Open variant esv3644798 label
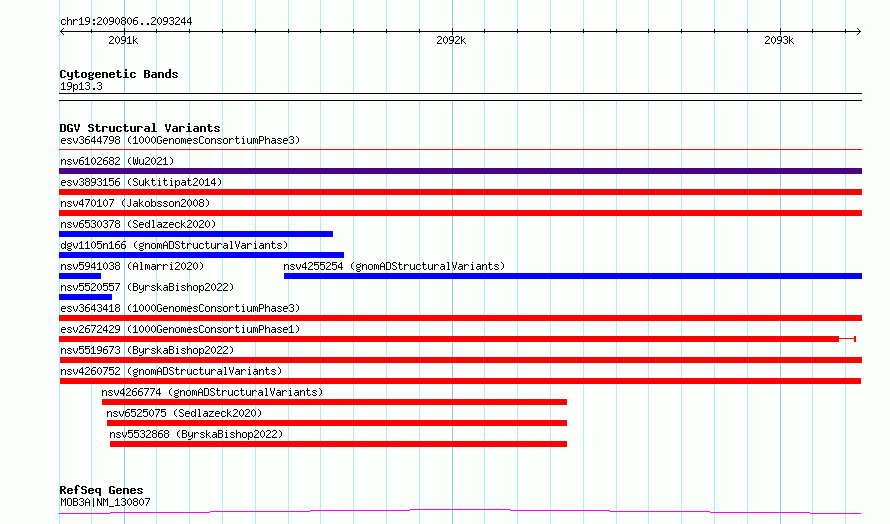This screenshot has width=890, height=524. 180,140
